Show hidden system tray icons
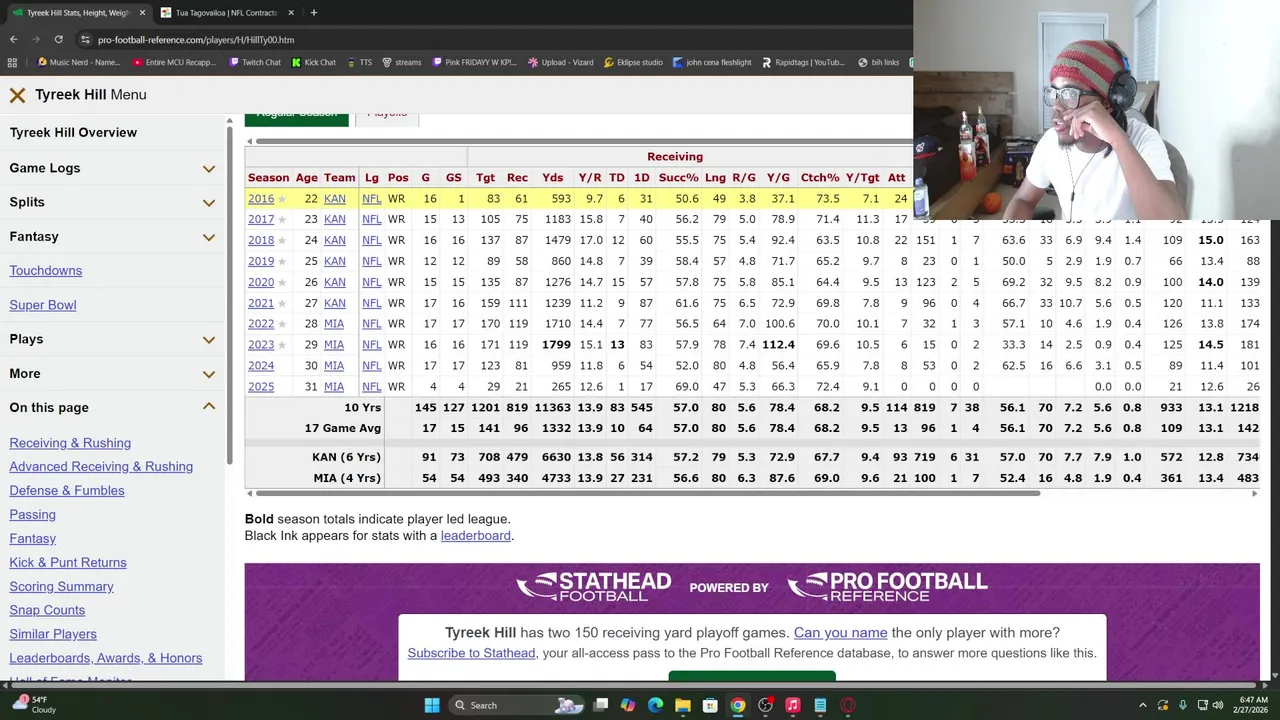 click(x=1143, y=705)
